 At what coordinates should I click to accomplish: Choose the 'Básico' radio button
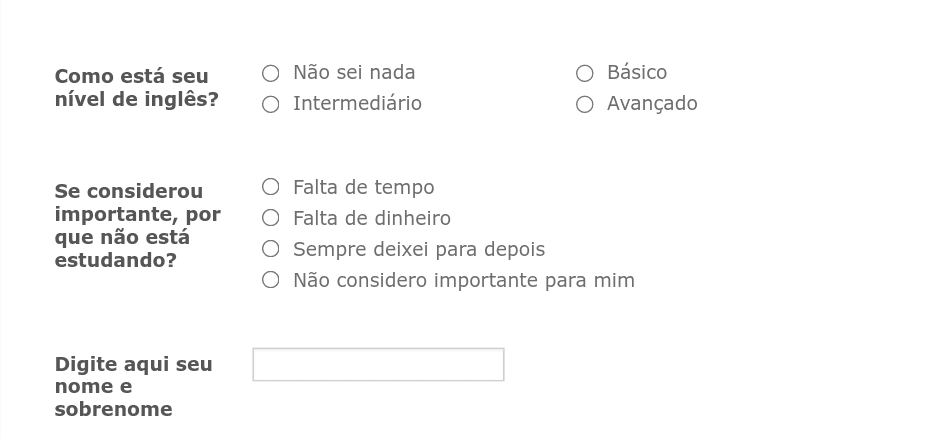(x=585, y=73)
